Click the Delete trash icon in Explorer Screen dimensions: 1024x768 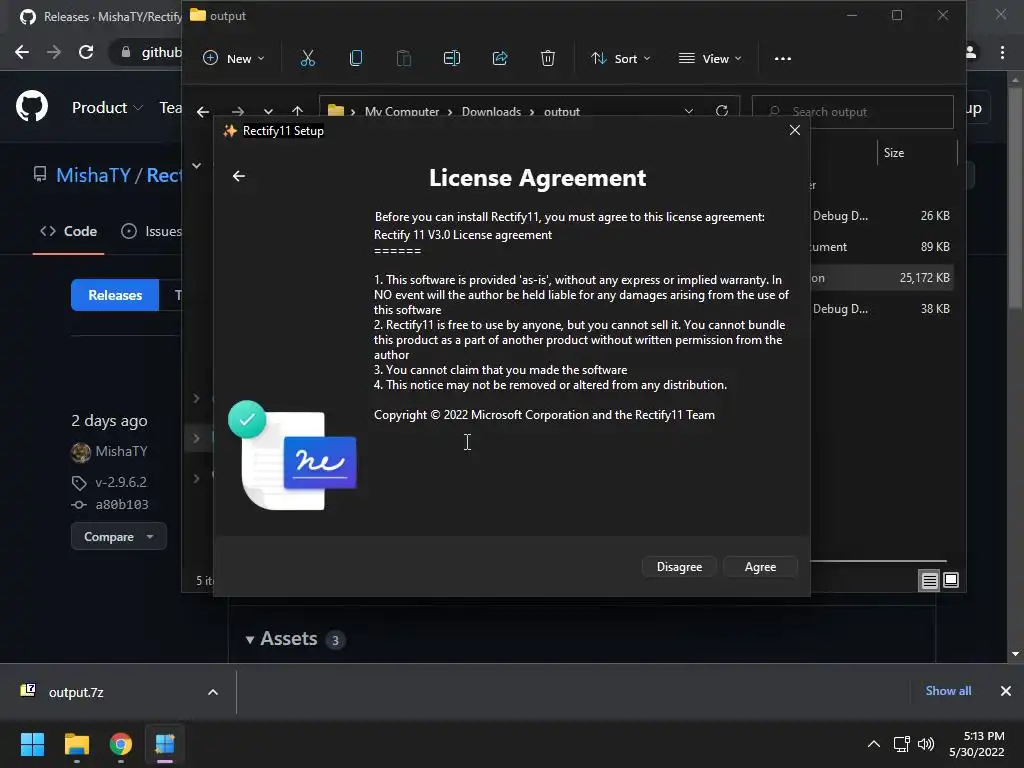pyautogui.click(x=548, y=59)
